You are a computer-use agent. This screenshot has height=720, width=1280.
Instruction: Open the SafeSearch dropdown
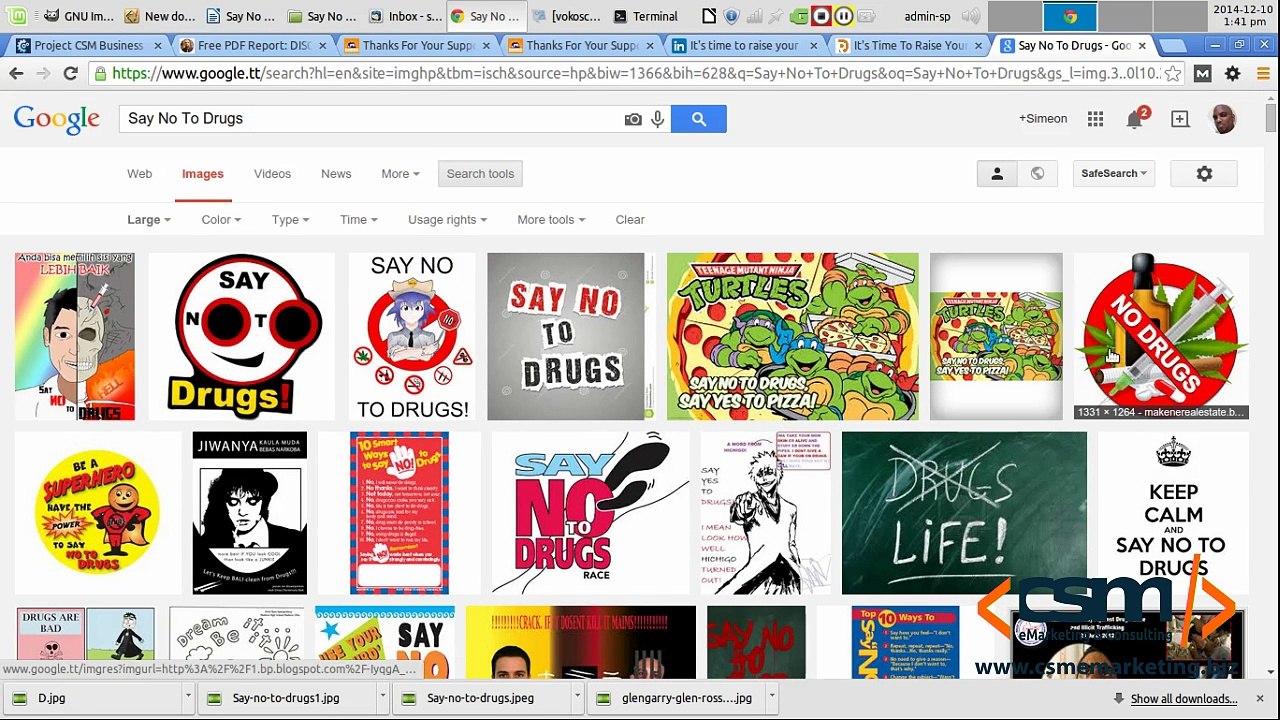tap(1113, 173)
